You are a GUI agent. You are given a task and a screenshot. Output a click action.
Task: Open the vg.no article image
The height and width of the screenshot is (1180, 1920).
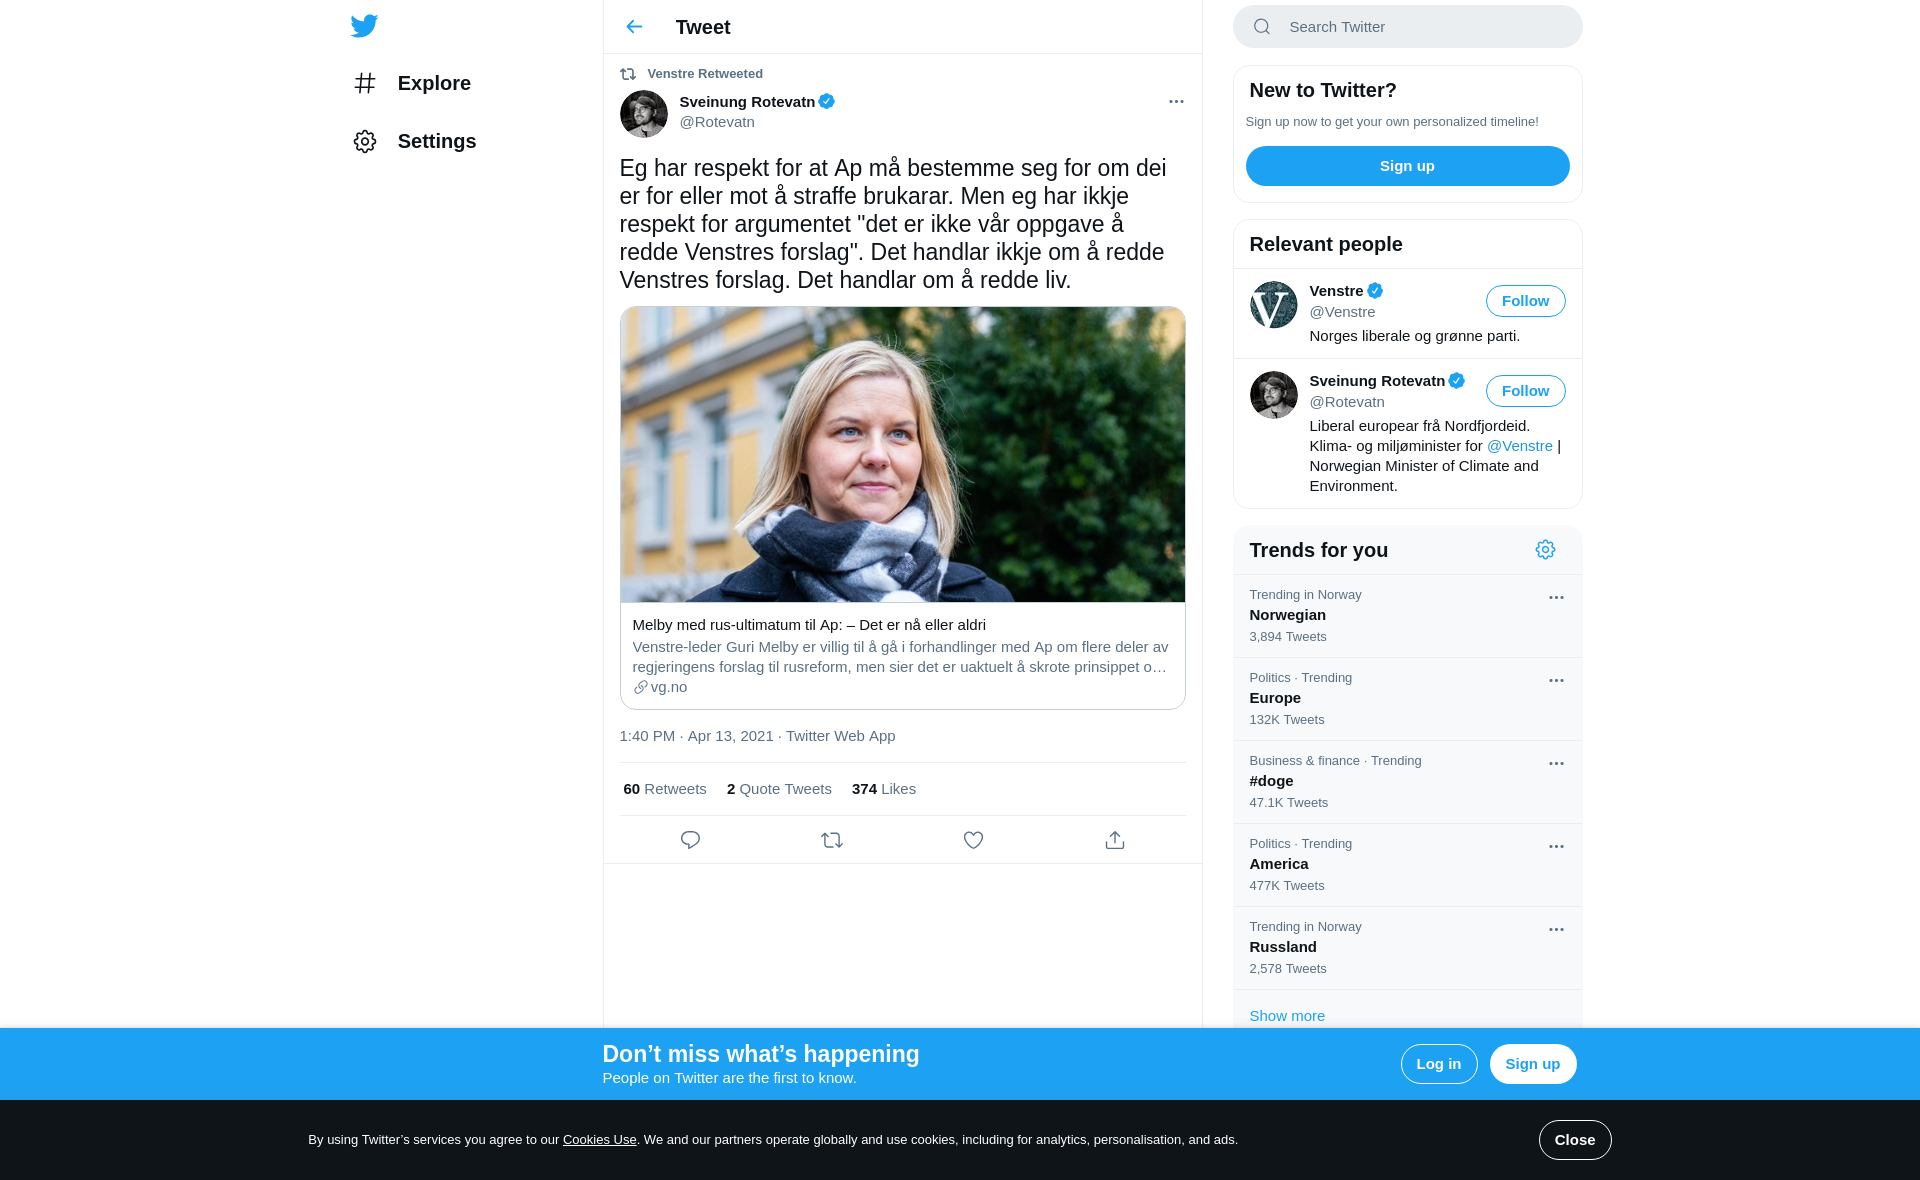(x=902, y=455)
